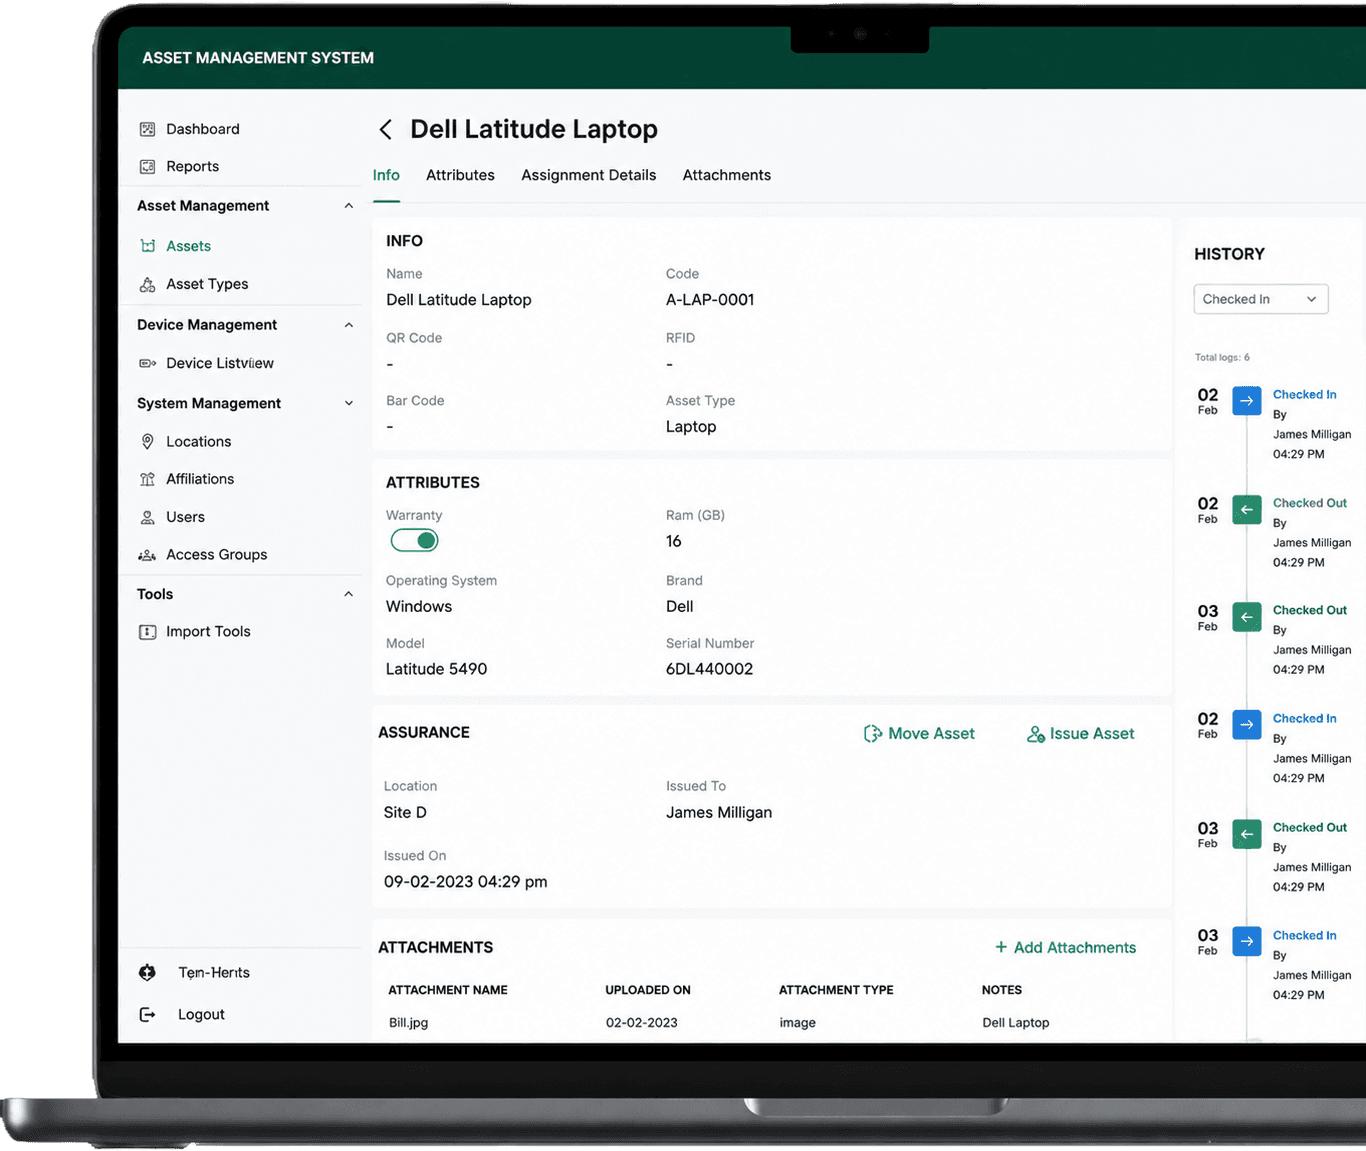This screenshot has height=1151, width=1366.
Task: Click first 02 Feb Checked In arrow icon
Action: tap(1246, 401)
